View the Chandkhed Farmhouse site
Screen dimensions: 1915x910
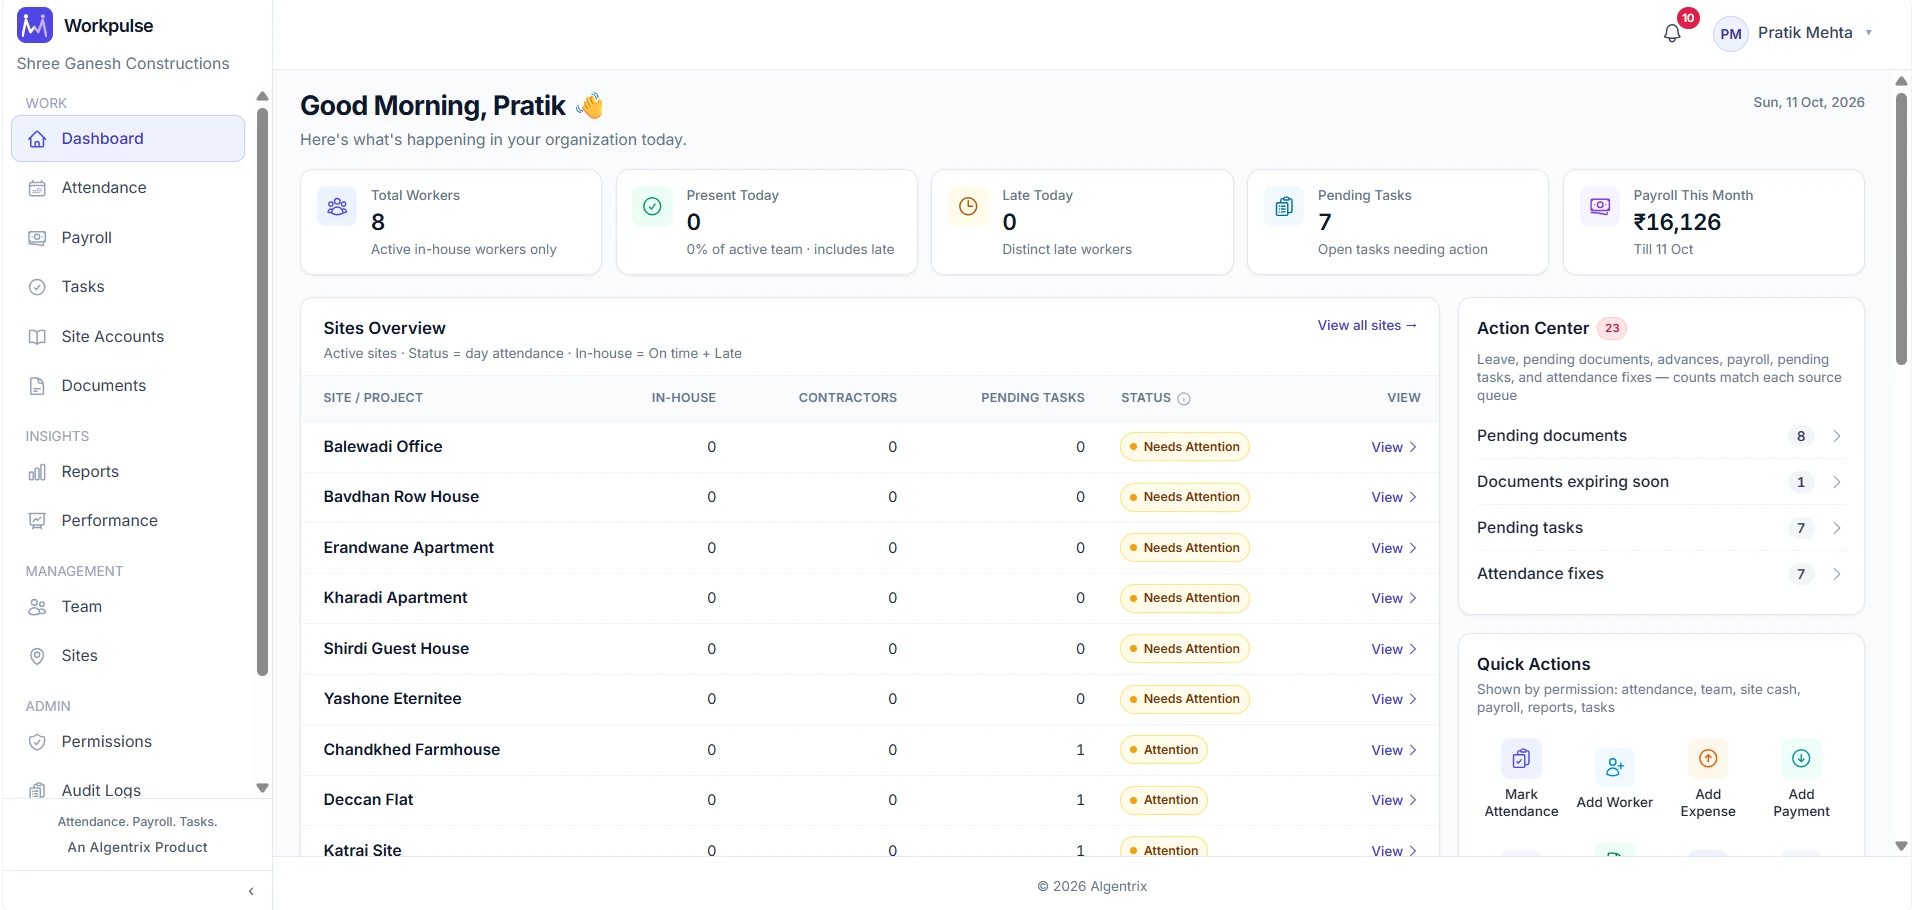coord(1394,751)
